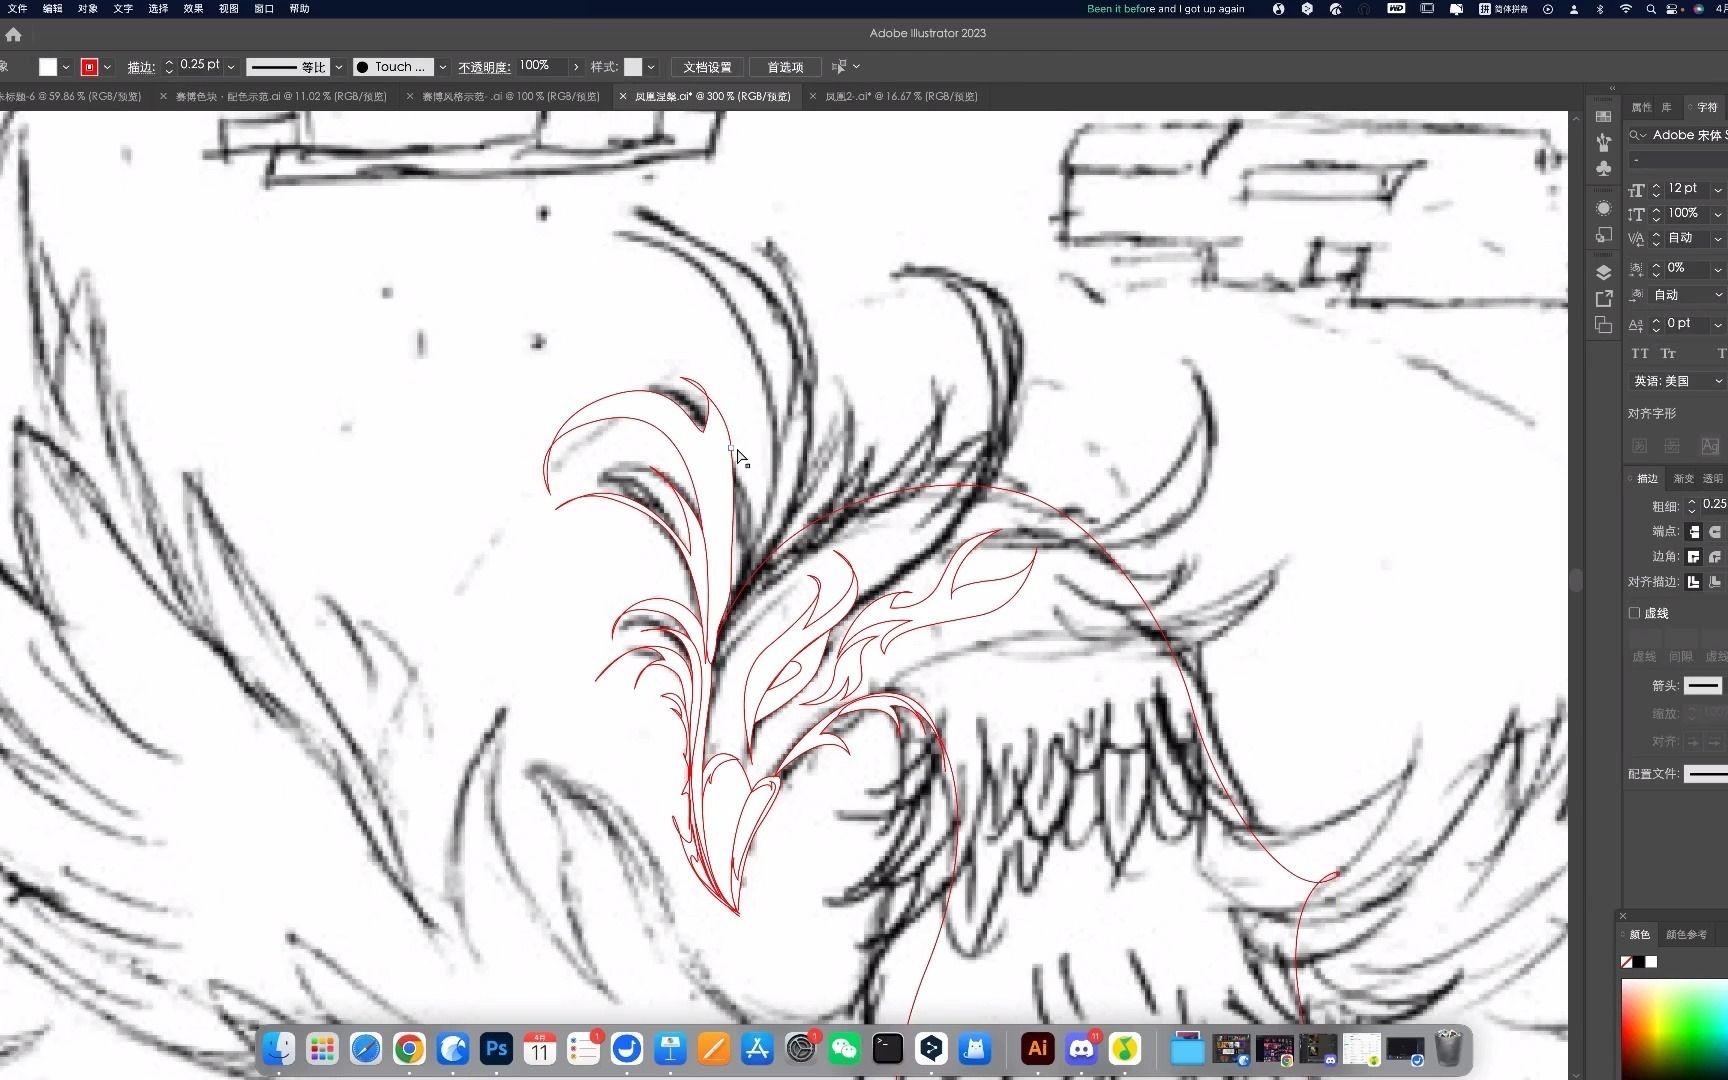Open the Artboards panel icon

(1604, 324)
